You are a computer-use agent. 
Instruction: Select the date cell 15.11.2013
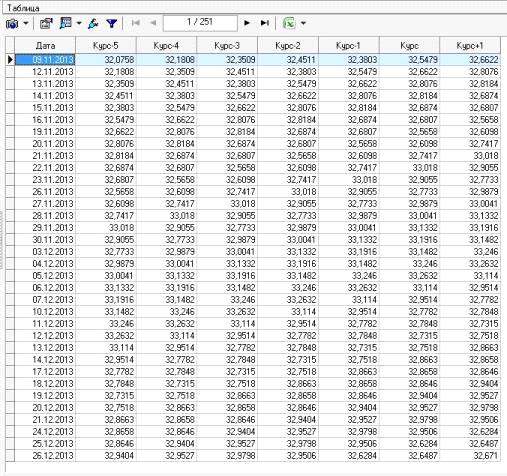coord(45,108)
